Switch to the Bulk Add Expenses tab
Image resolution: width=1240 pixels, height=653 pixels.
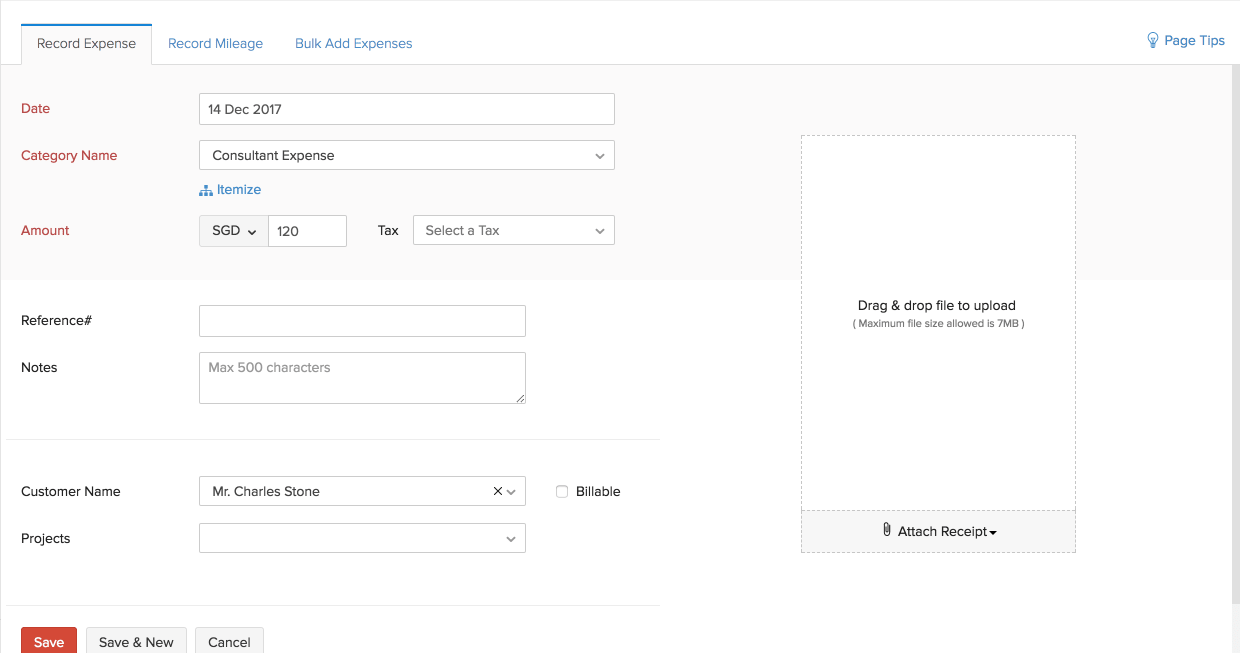pos(353,44)
